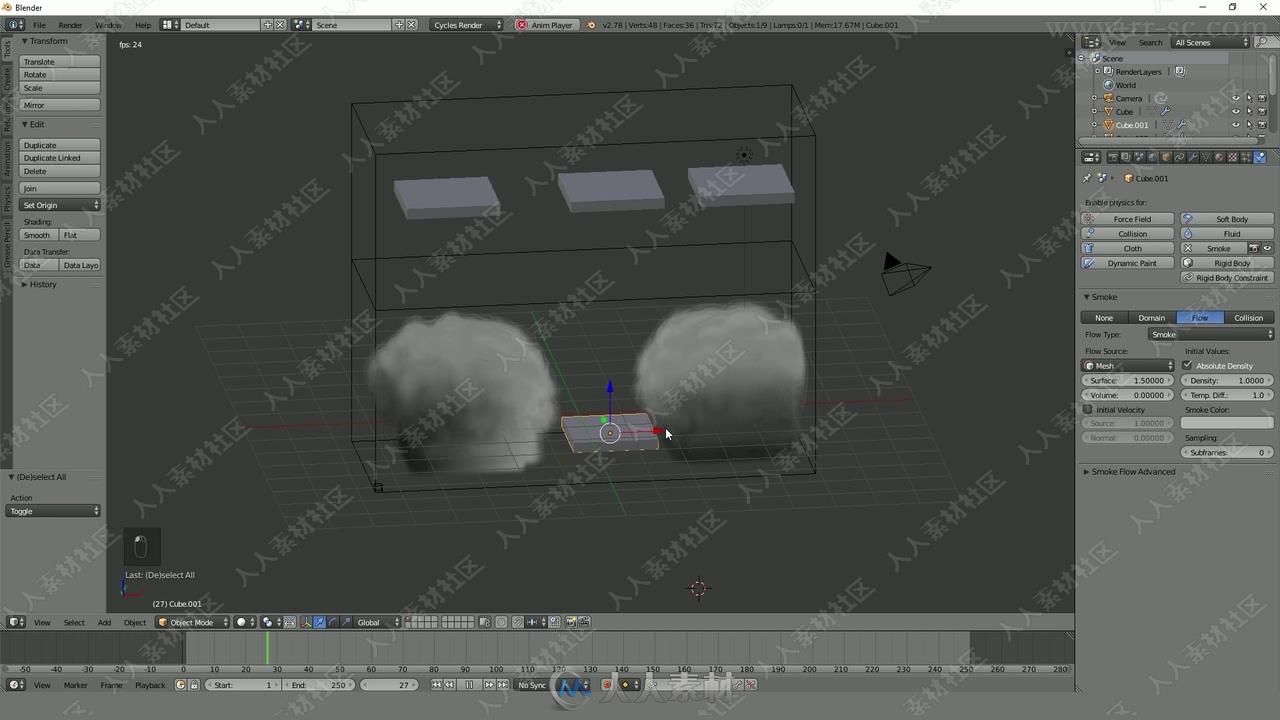The width and height of the screenshot is (1280, 720).
Task: Open the World properties tab icon
Action: pos(1152,157)
